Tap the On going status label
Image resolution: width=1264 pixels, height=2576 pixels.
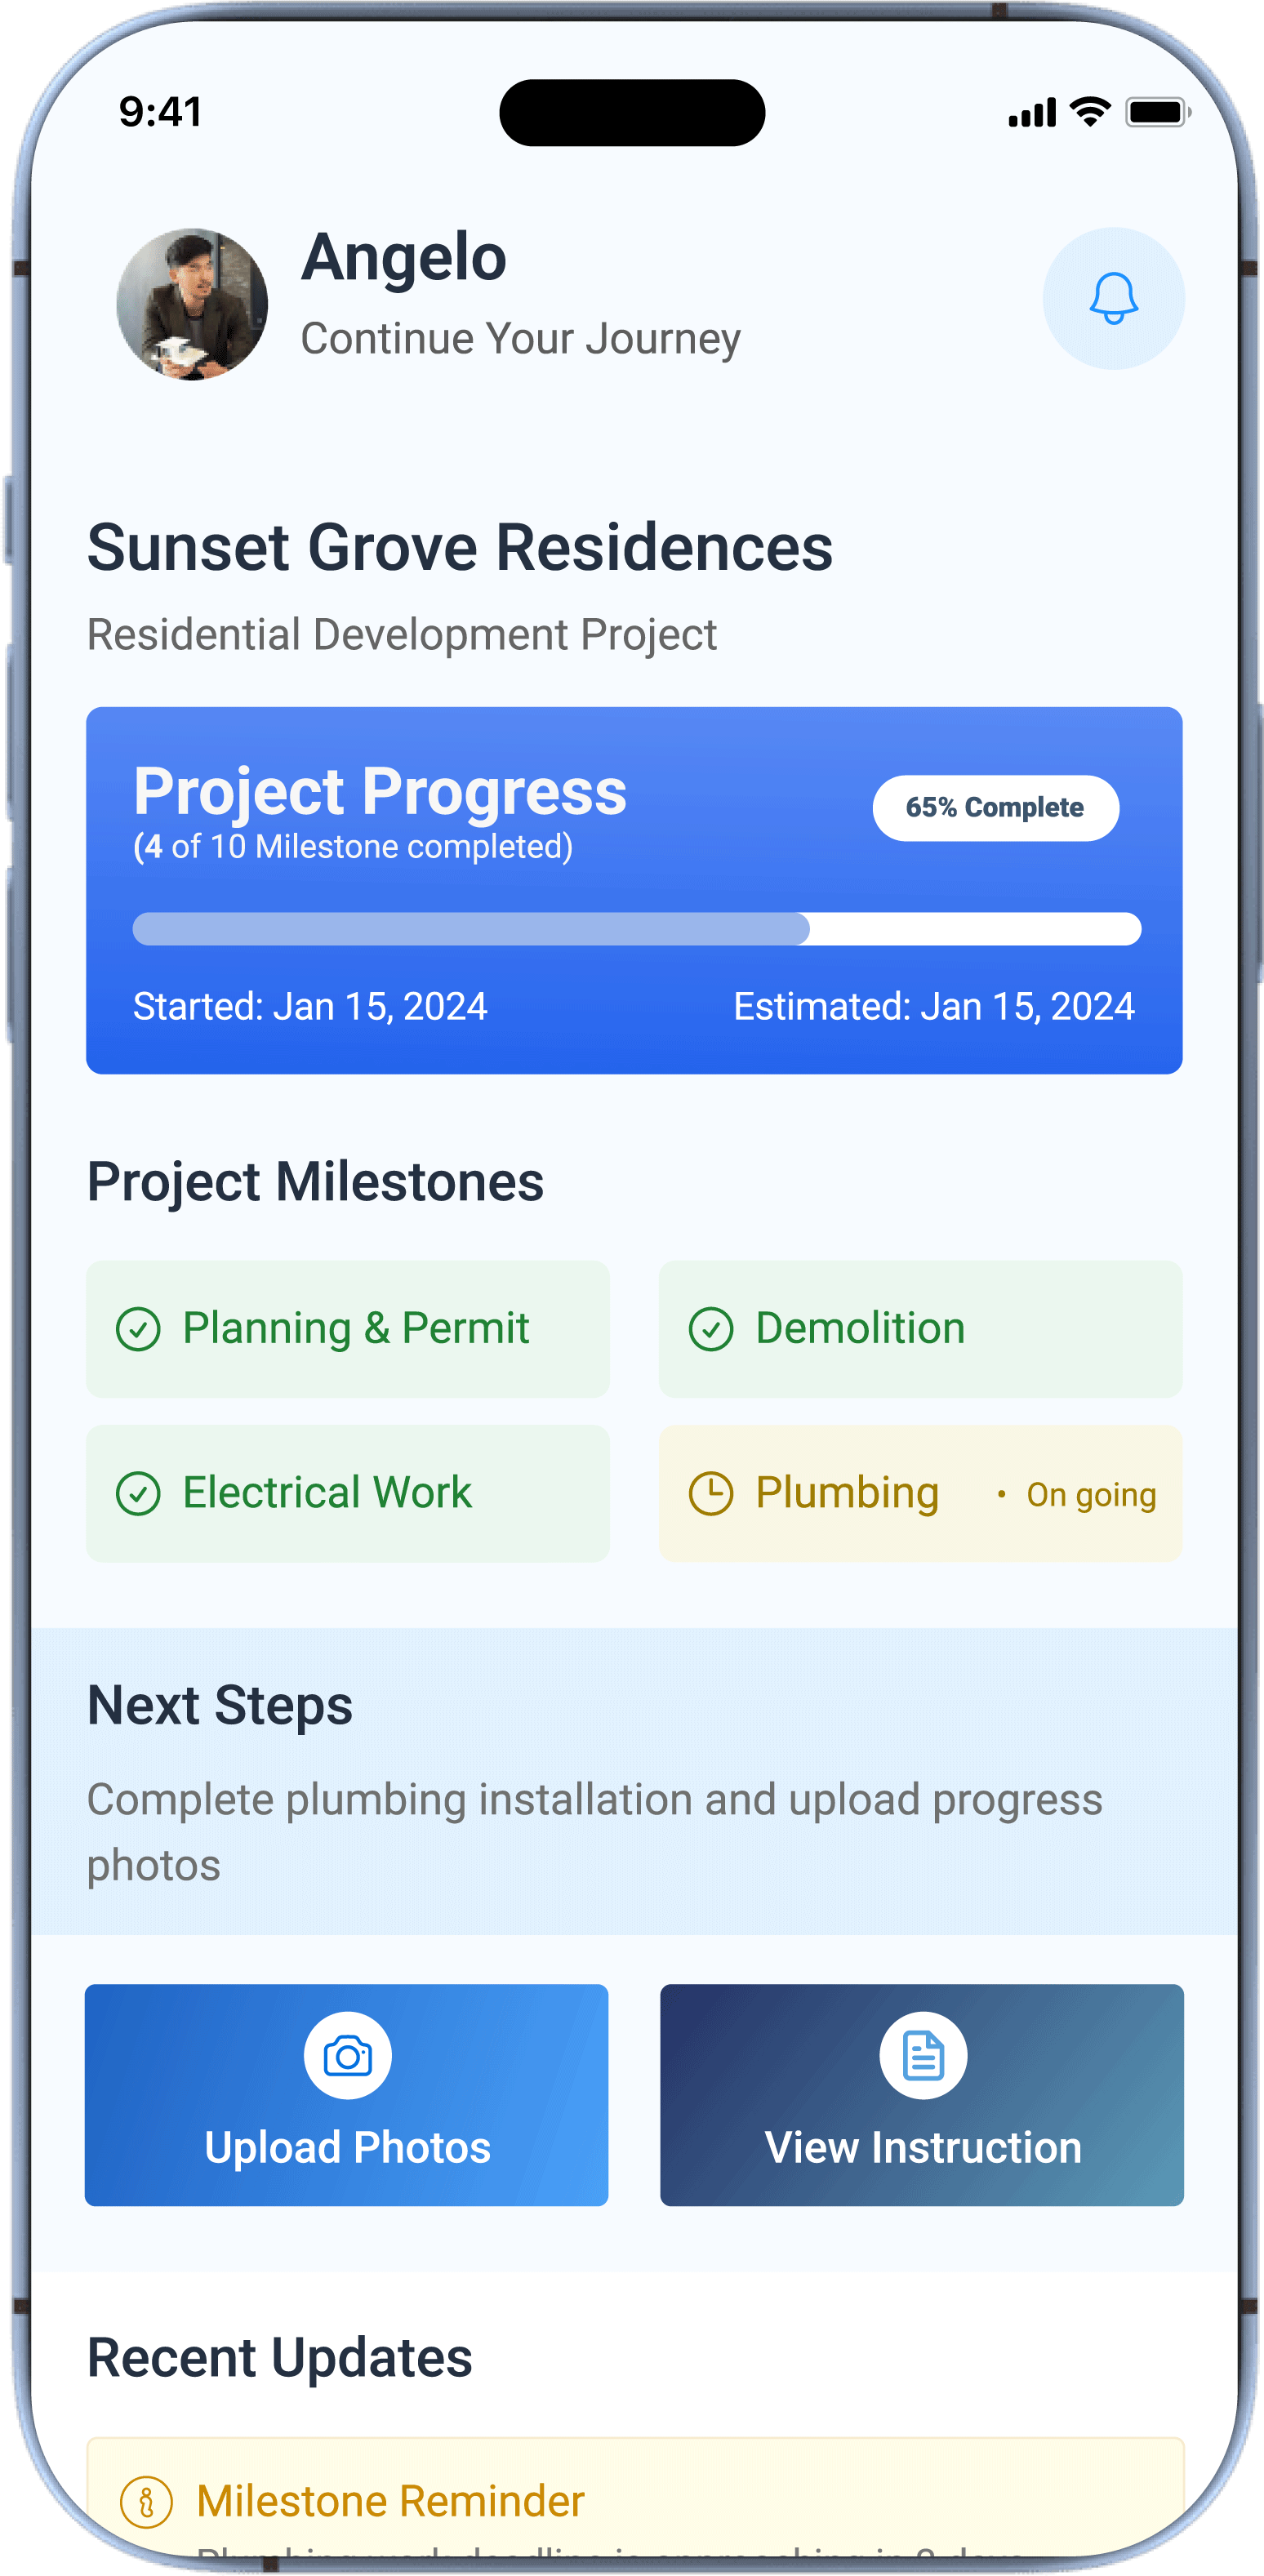[1090, 1494]
